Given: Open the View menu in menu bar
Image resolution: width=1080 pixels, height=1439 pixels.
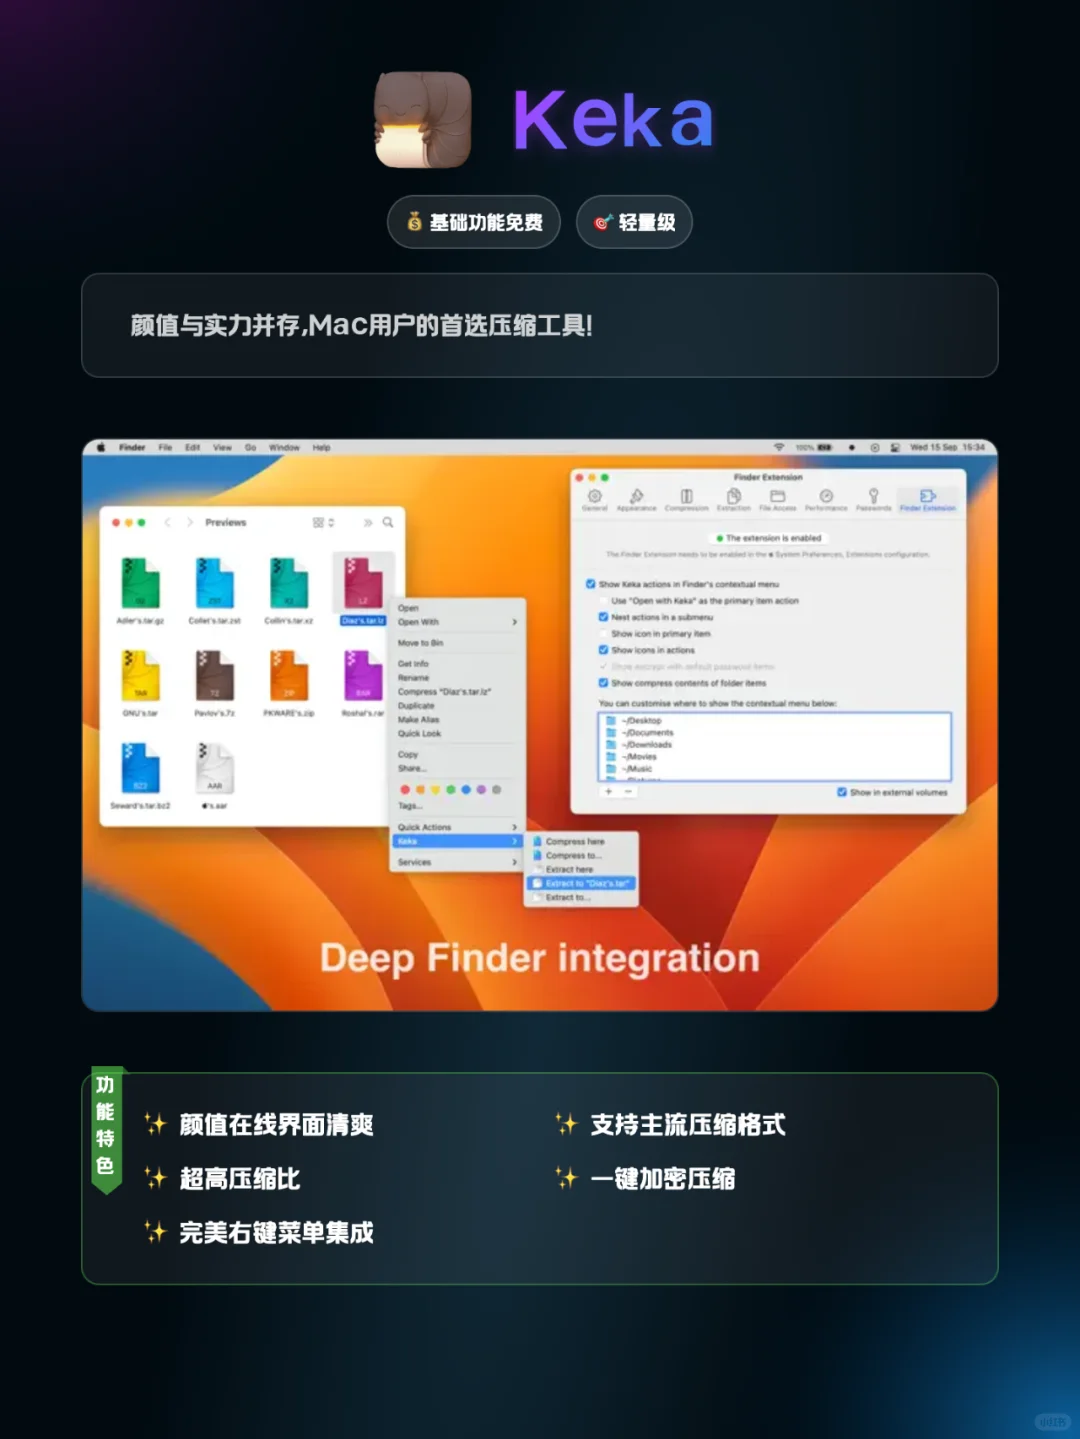Looking at the screenshot, I should [x=222, y=447].
